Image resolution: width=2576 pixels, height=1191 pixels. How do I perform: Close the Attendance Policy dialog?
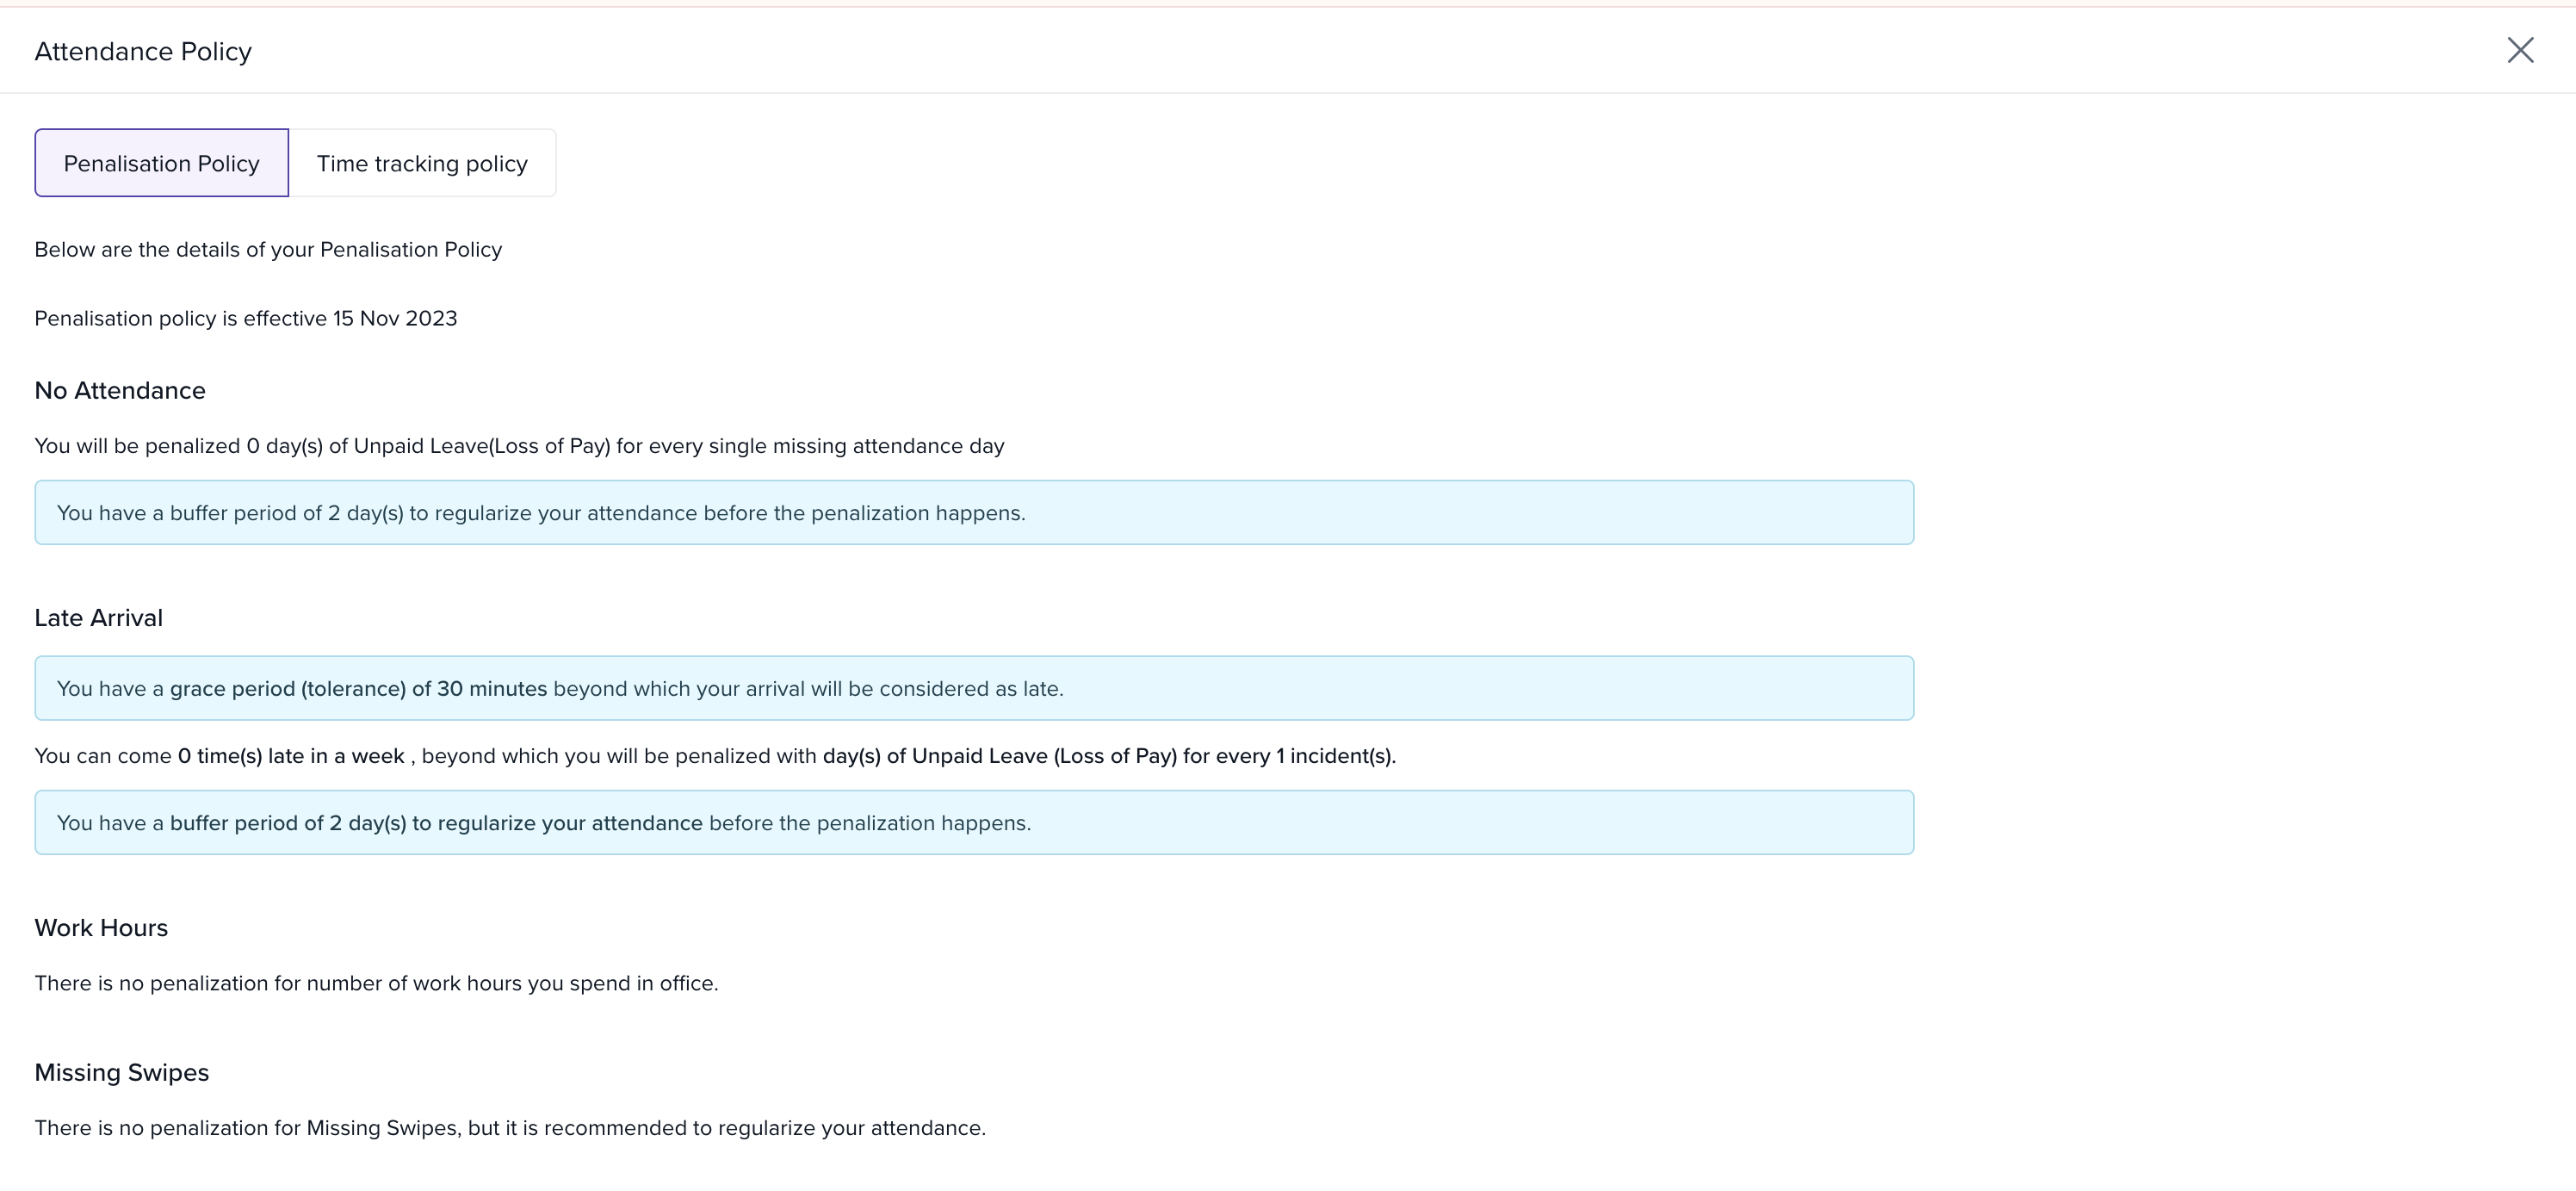[2519, 50]
